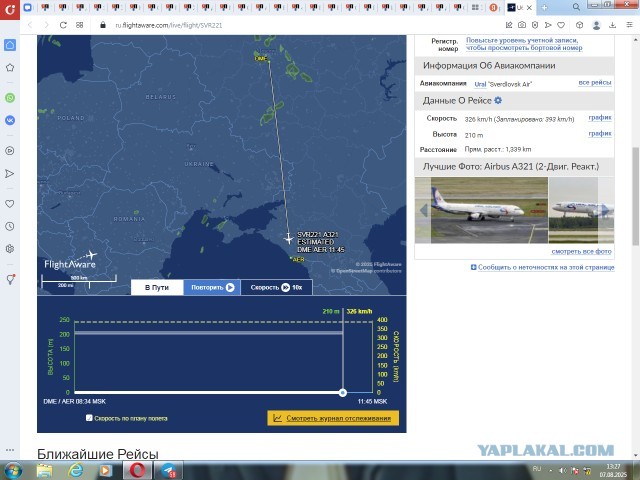Click the page vertical scrollbar thumb
This screenshot has height=480, width=640.
(x=636, y=196)
